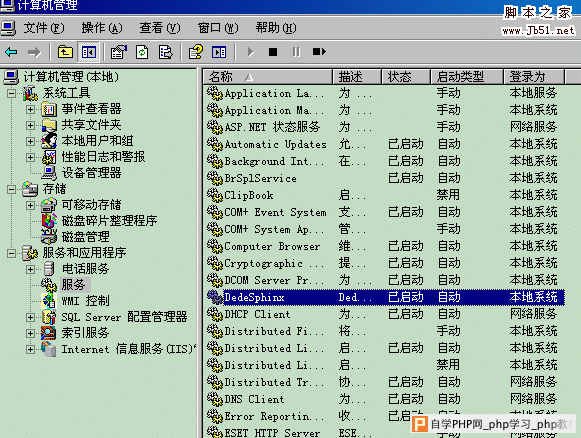The width and height of the screenshot is (581, 438).
Task: Select the Automatic Updates service
Action: [x=385, y=144]
